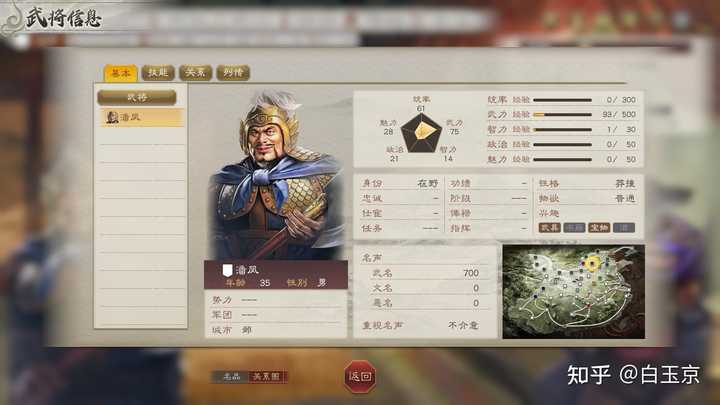Click 潘凤's small portrait icon in officer list
720x405 pixels.
click(x=112, y=118)
